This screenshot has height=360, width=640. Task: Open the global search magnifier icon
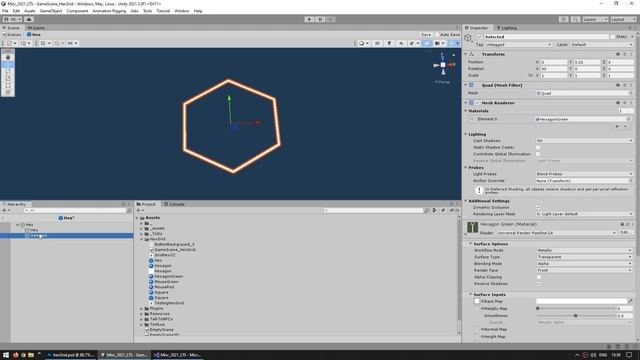pos(575,19)
